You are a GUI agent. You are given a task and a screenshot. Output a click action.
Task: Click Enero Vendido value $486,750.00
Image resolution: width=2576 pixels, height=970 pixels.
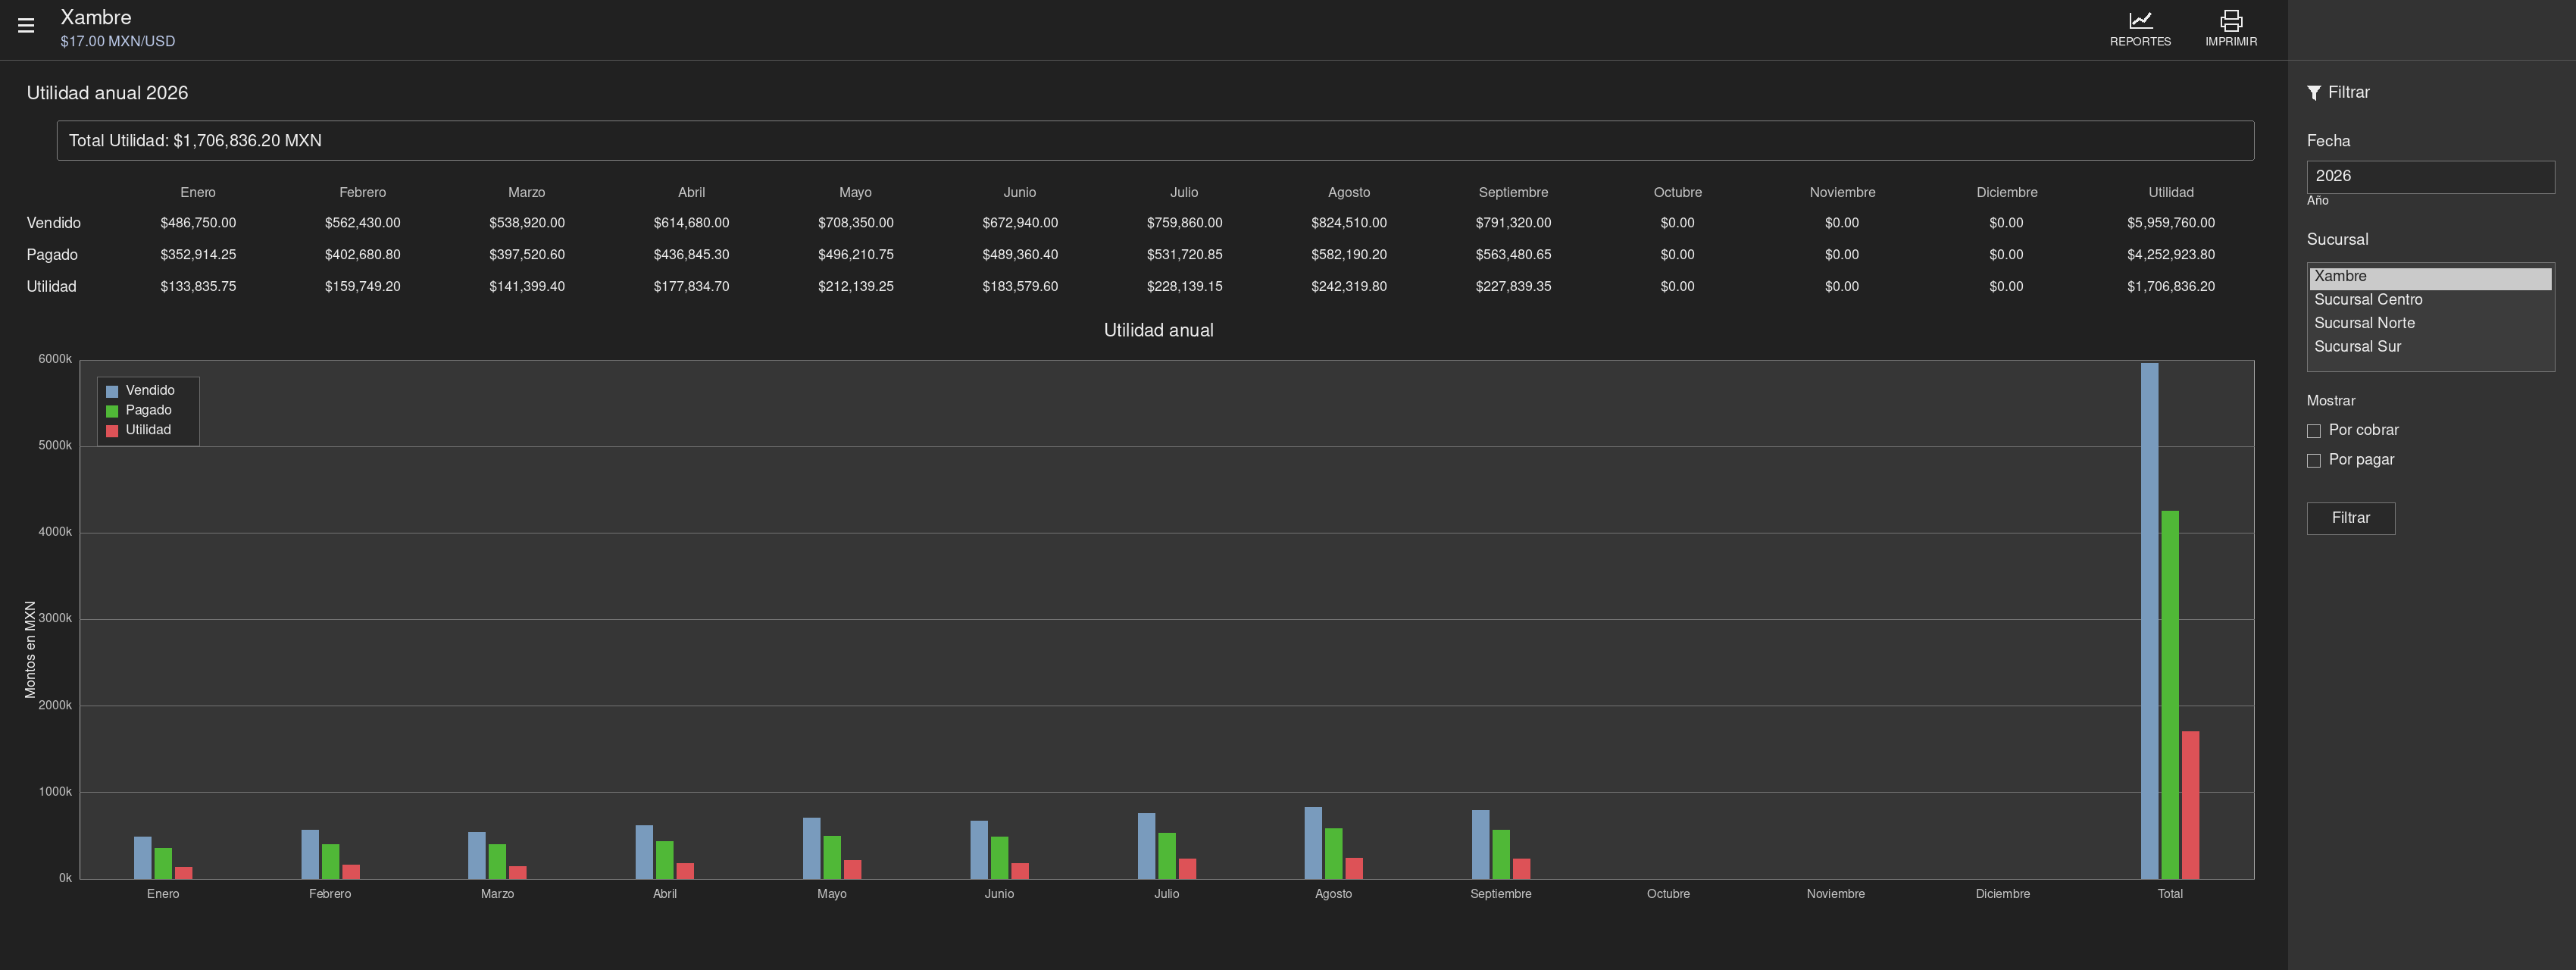click(x=198, y=223)
